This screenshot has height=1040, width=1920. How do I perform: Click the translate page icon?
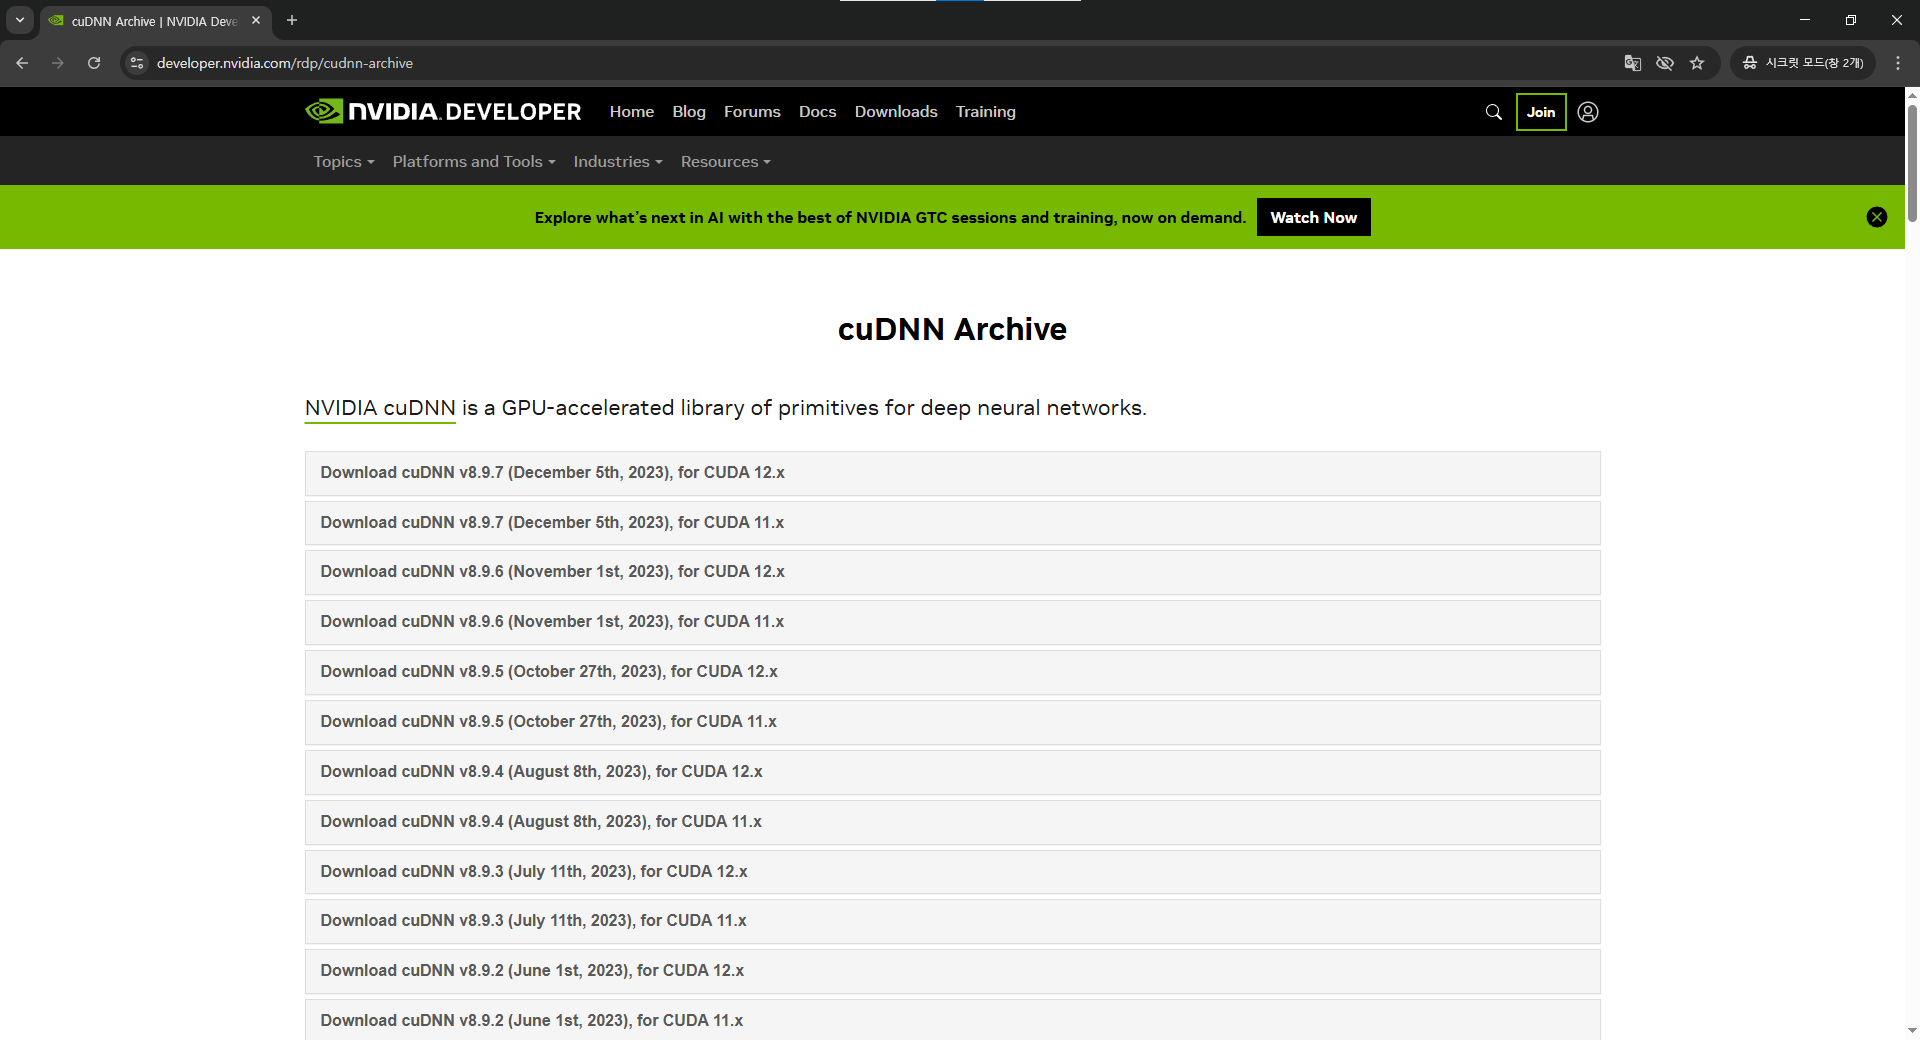pos(1633,63)
